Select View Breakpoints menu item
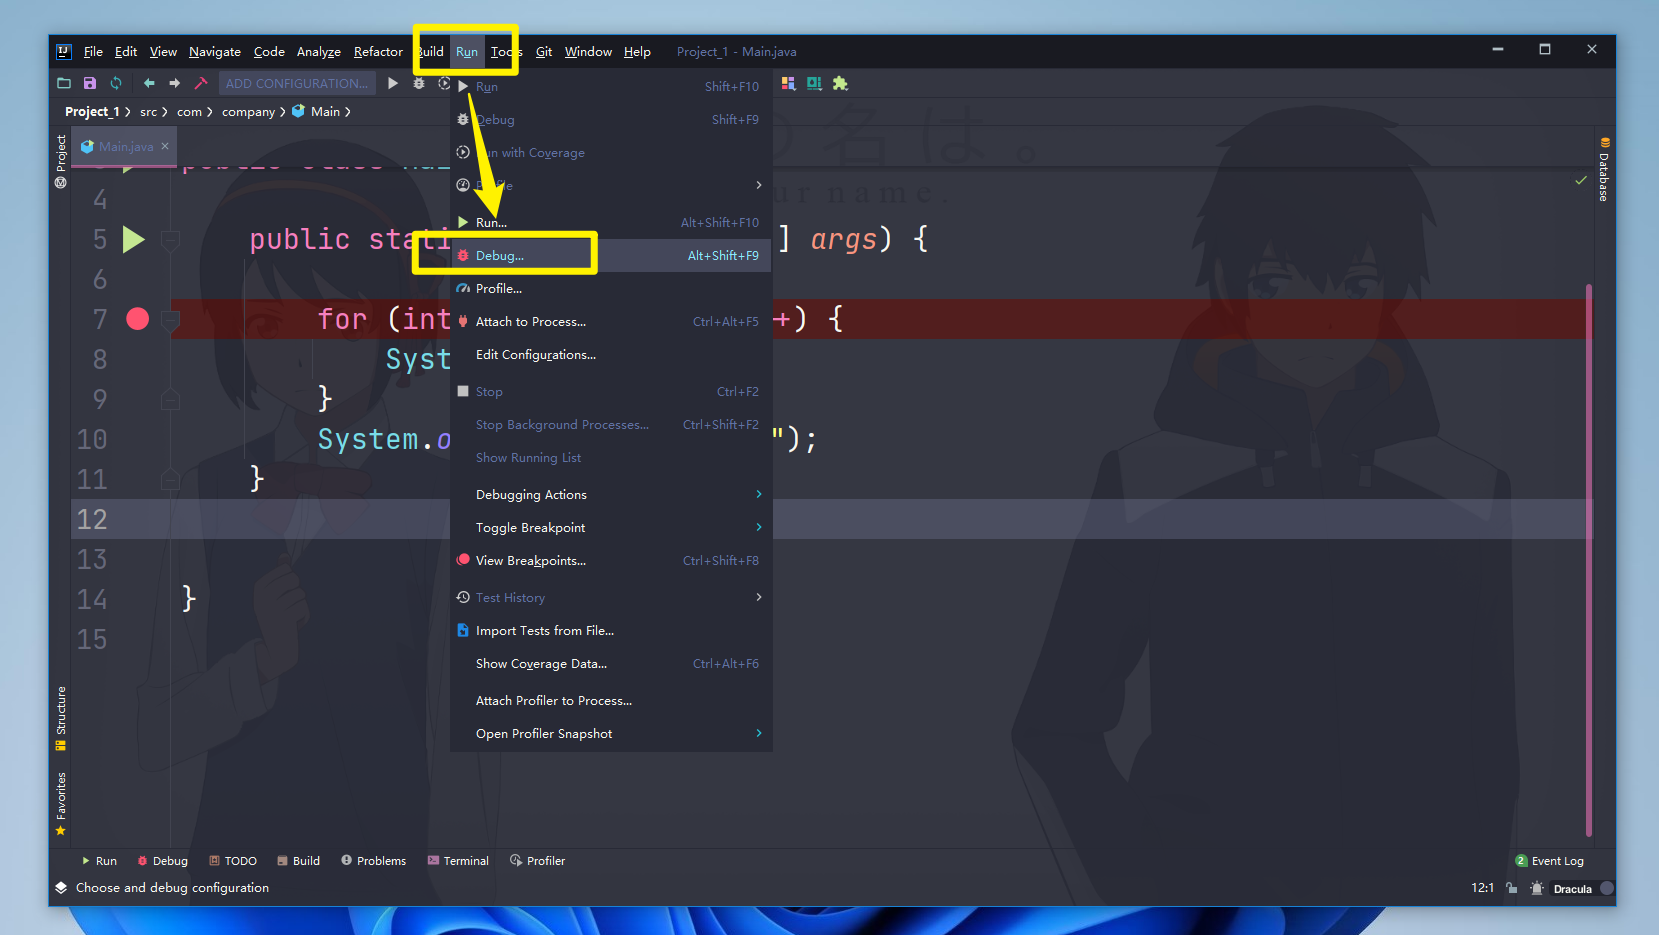This screenshot has width=1659, height=935. coord(611,560)
